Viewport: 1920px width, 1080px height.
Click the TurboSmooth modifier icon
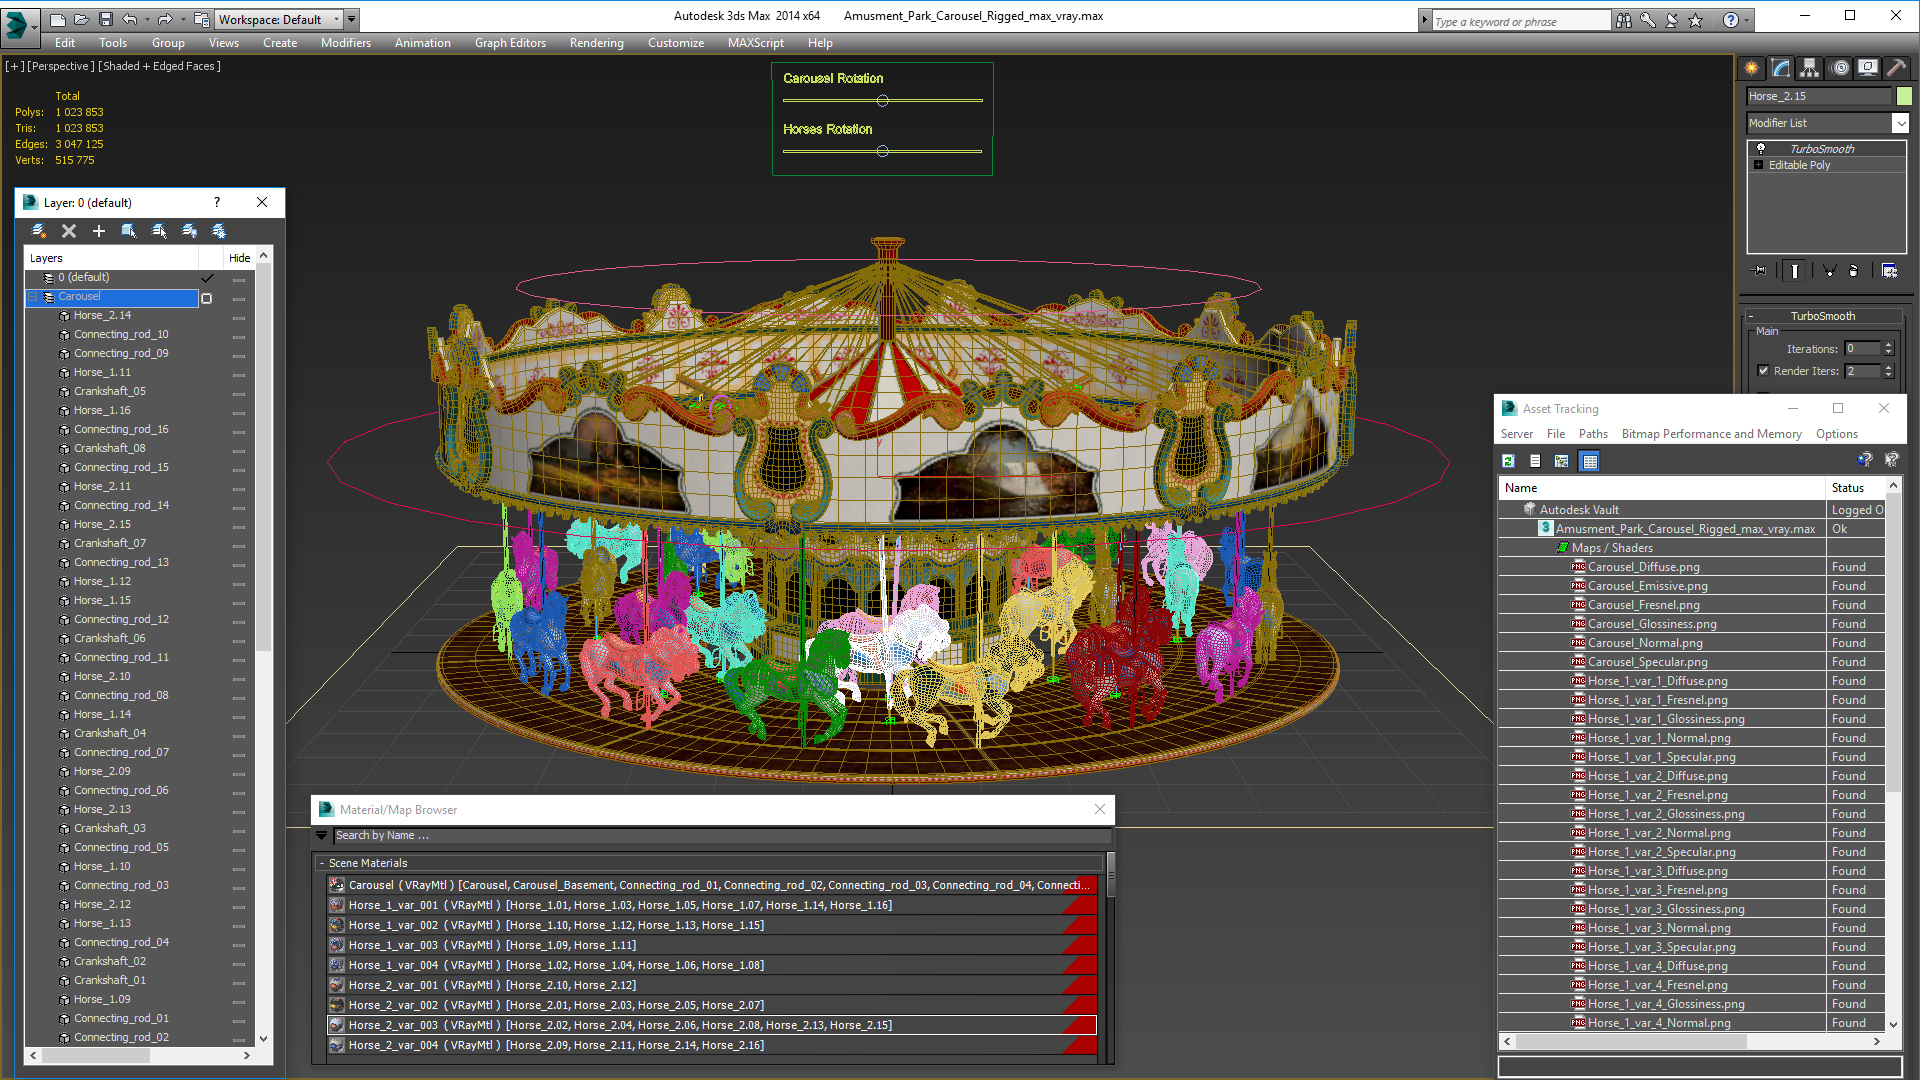[1760, 148]
